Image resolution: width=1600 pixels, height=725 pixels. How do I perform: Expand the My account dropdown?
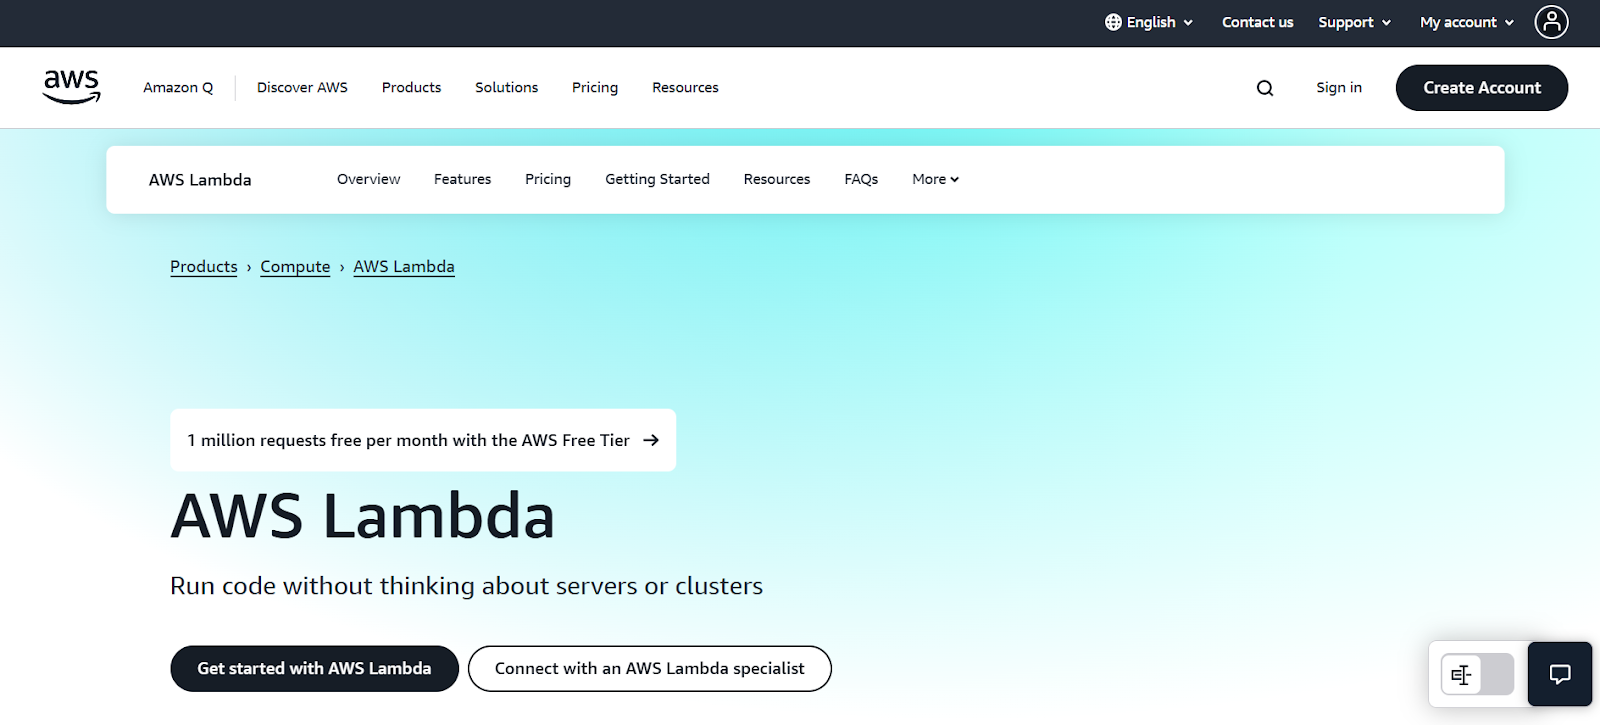(1466, 22)
